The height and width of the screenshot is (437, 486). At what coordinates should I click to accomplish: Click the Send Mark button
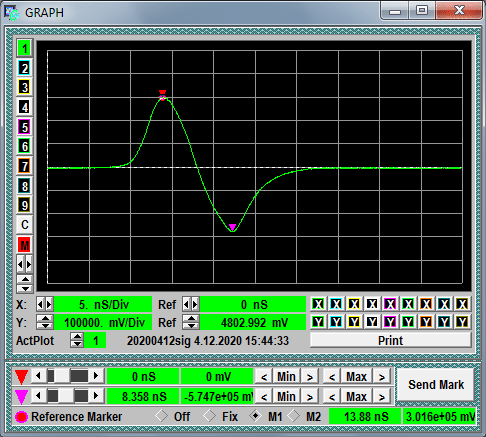pyautogui.click(x=435, y=385)
